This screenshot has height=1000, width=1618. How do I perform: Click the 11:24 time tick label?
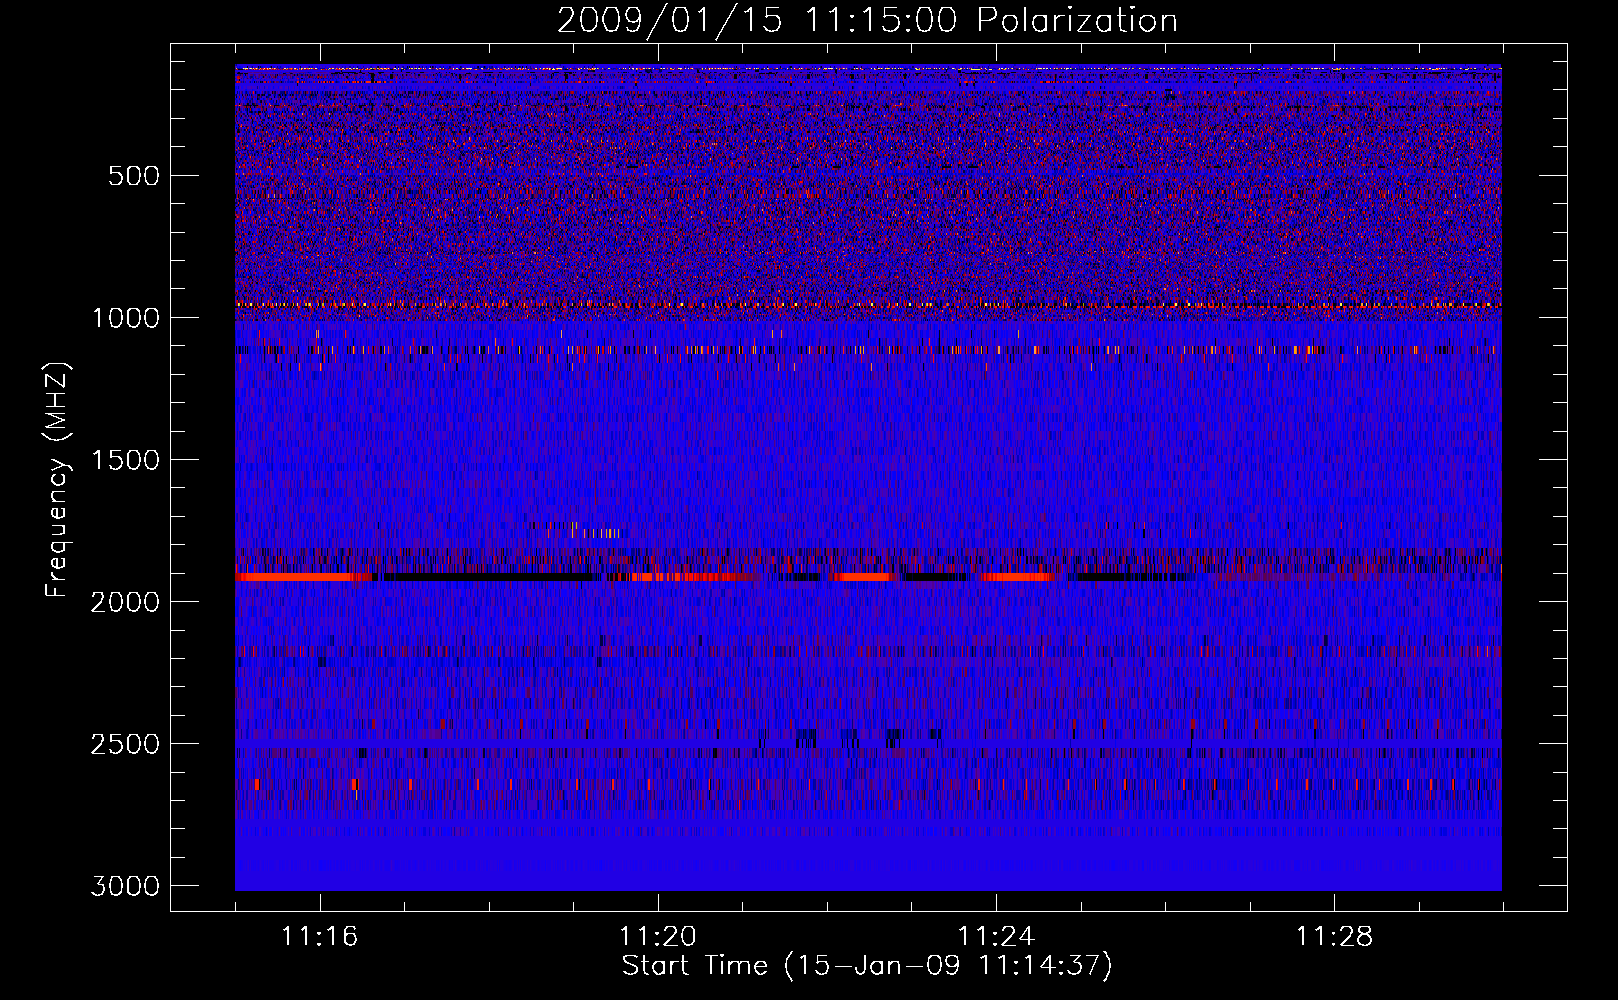996,937
